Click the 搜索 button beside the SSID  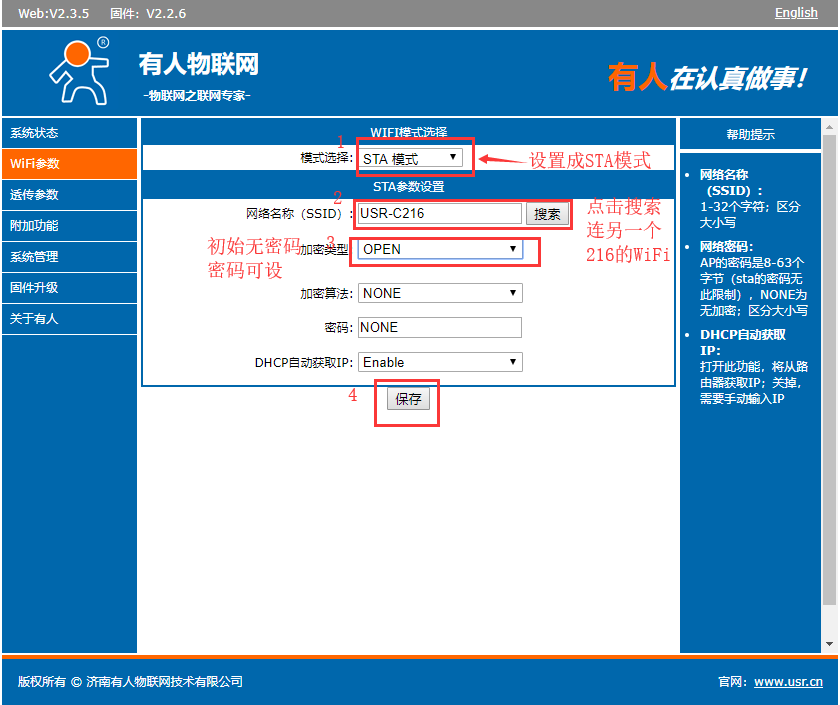click(547, 214)
